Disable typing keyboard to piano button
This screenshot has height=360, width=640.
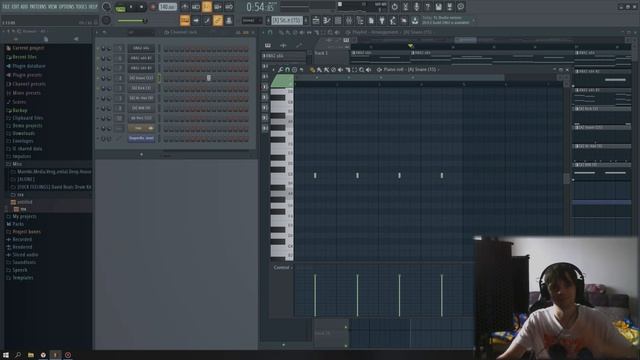click(x=185, y=20)
